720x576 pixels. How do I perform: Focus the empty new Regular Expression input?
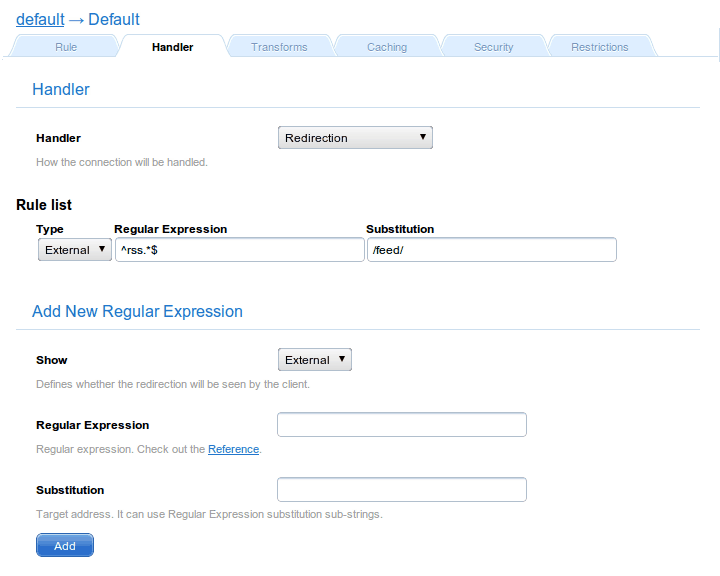pos(401,425)
